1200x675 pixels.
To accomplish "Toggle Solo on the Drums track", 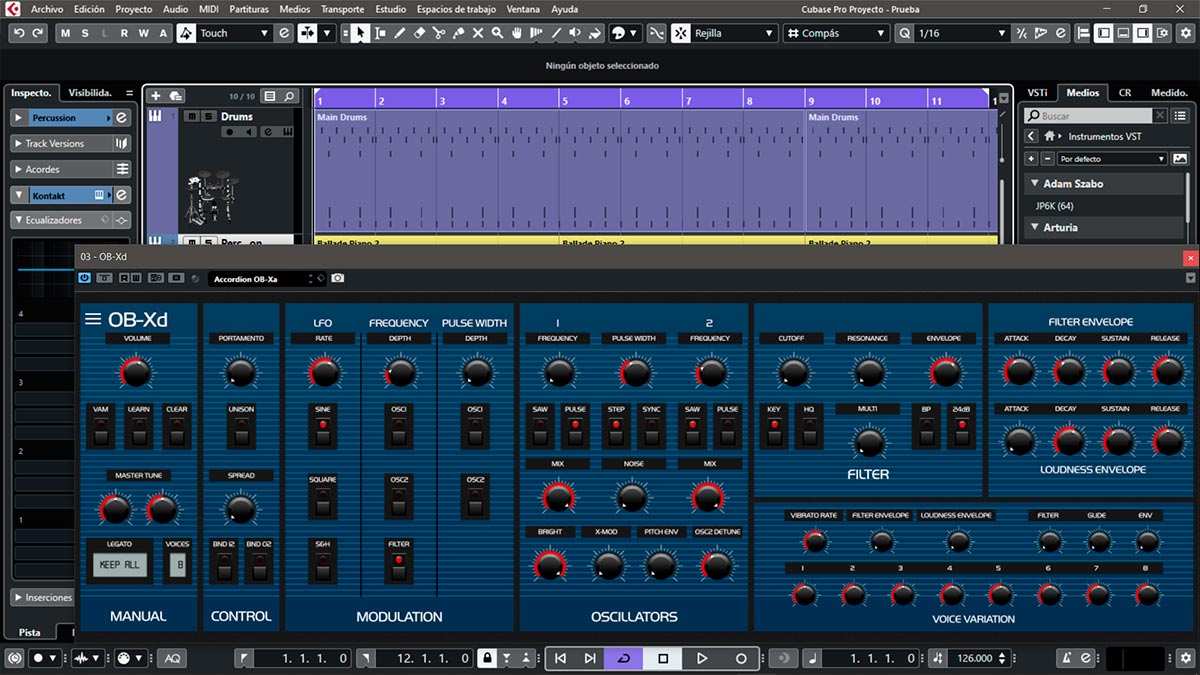I will [x=208, y=116].
